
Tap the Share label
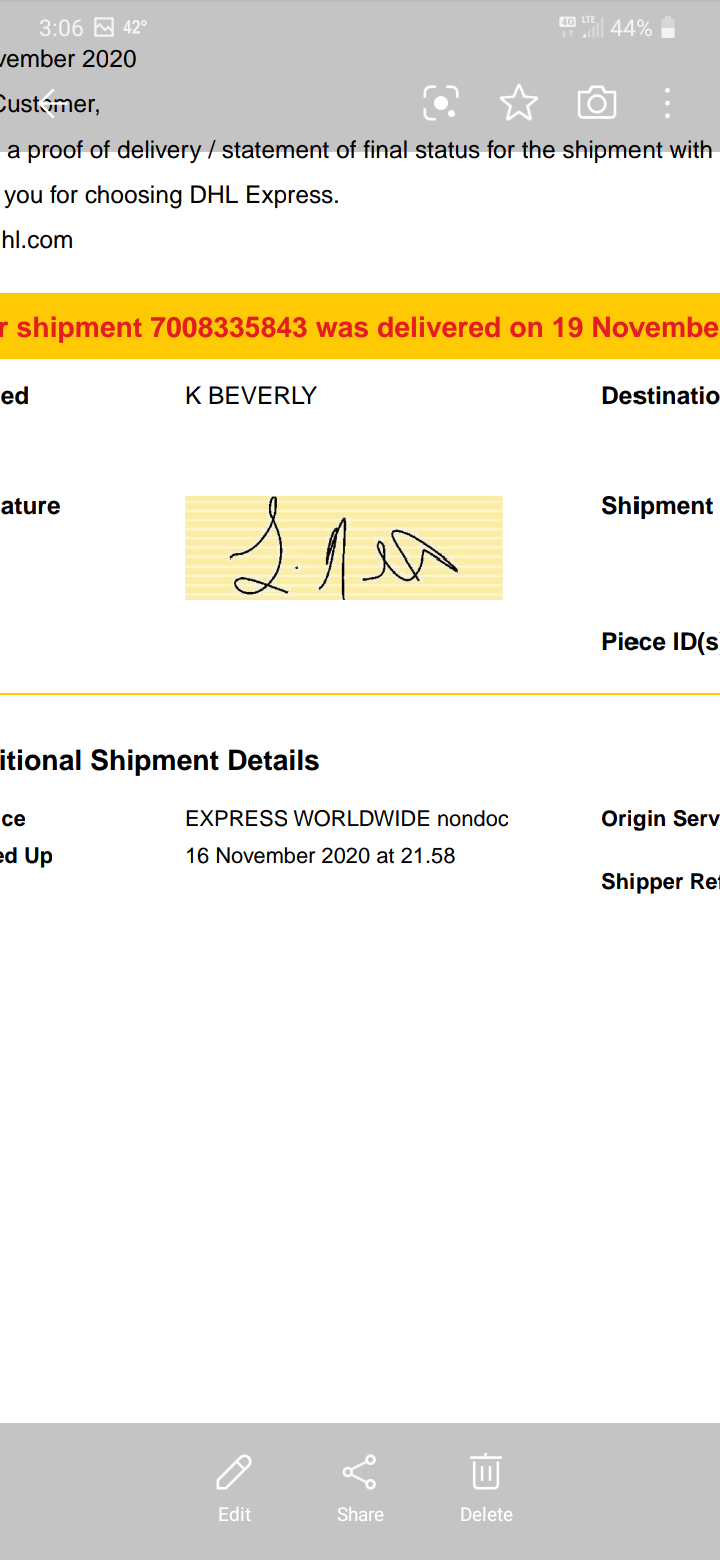[360, 1514]
